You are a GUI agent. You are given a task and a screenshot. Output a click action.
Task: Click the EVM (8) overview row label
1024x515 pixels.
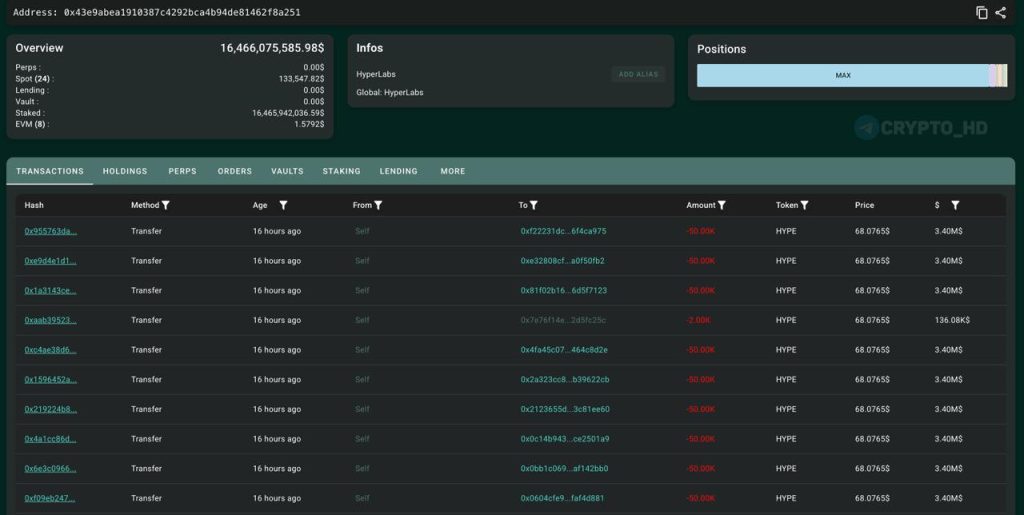pos(32,124)
